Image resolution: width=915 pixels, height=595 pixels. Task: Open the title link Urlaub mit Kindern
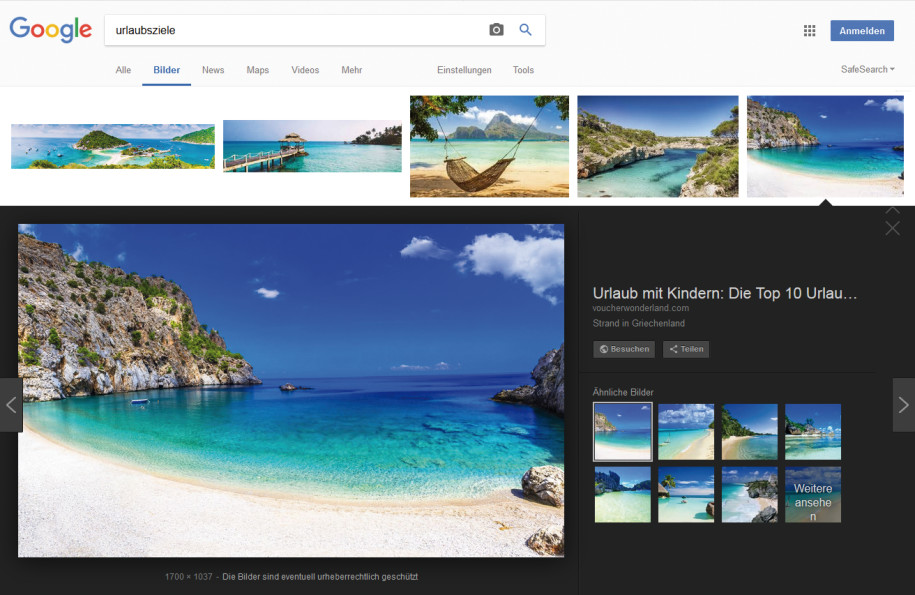[725, 293]
